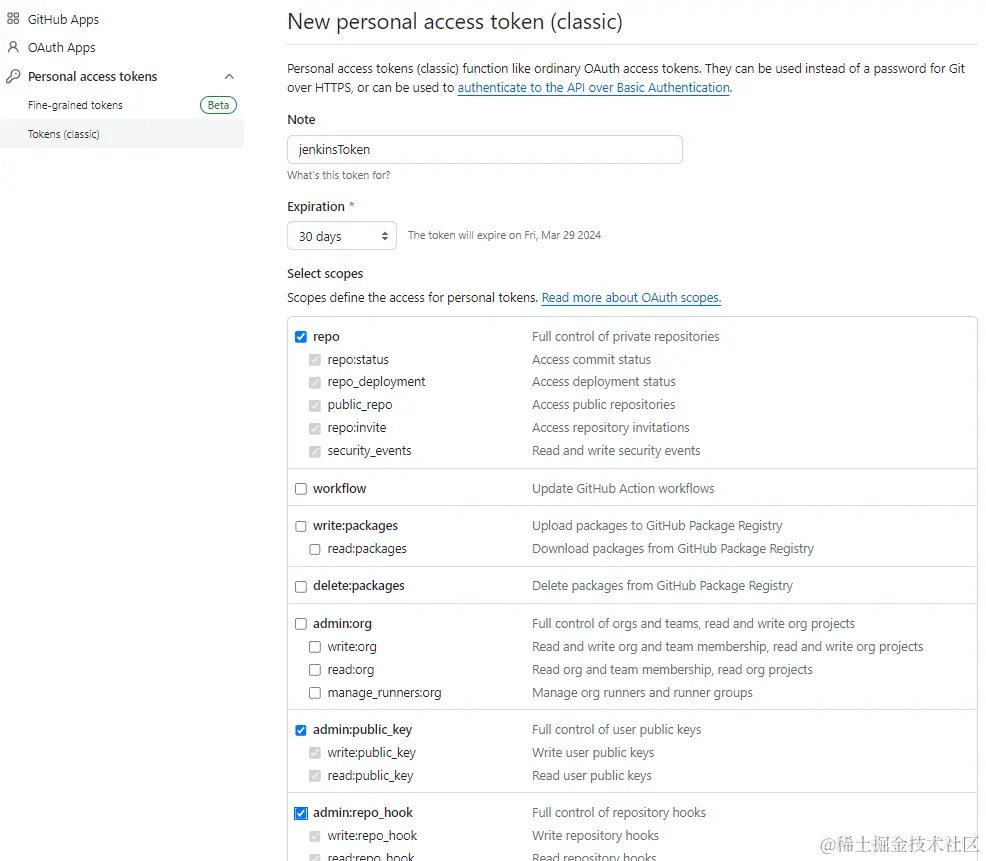Screen dimensions: 986x861
Task: Uncheck the repo scope checkbox
Action: pos(301,337)
